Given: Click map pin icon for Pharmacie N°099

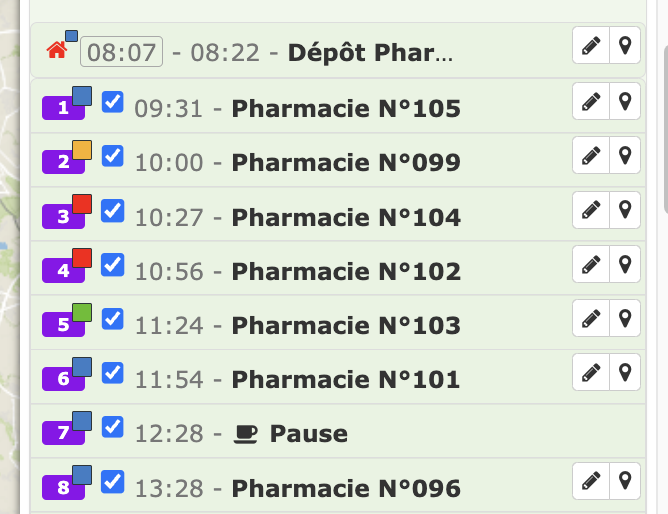Looking at the screenshot, I should point(625,155).
